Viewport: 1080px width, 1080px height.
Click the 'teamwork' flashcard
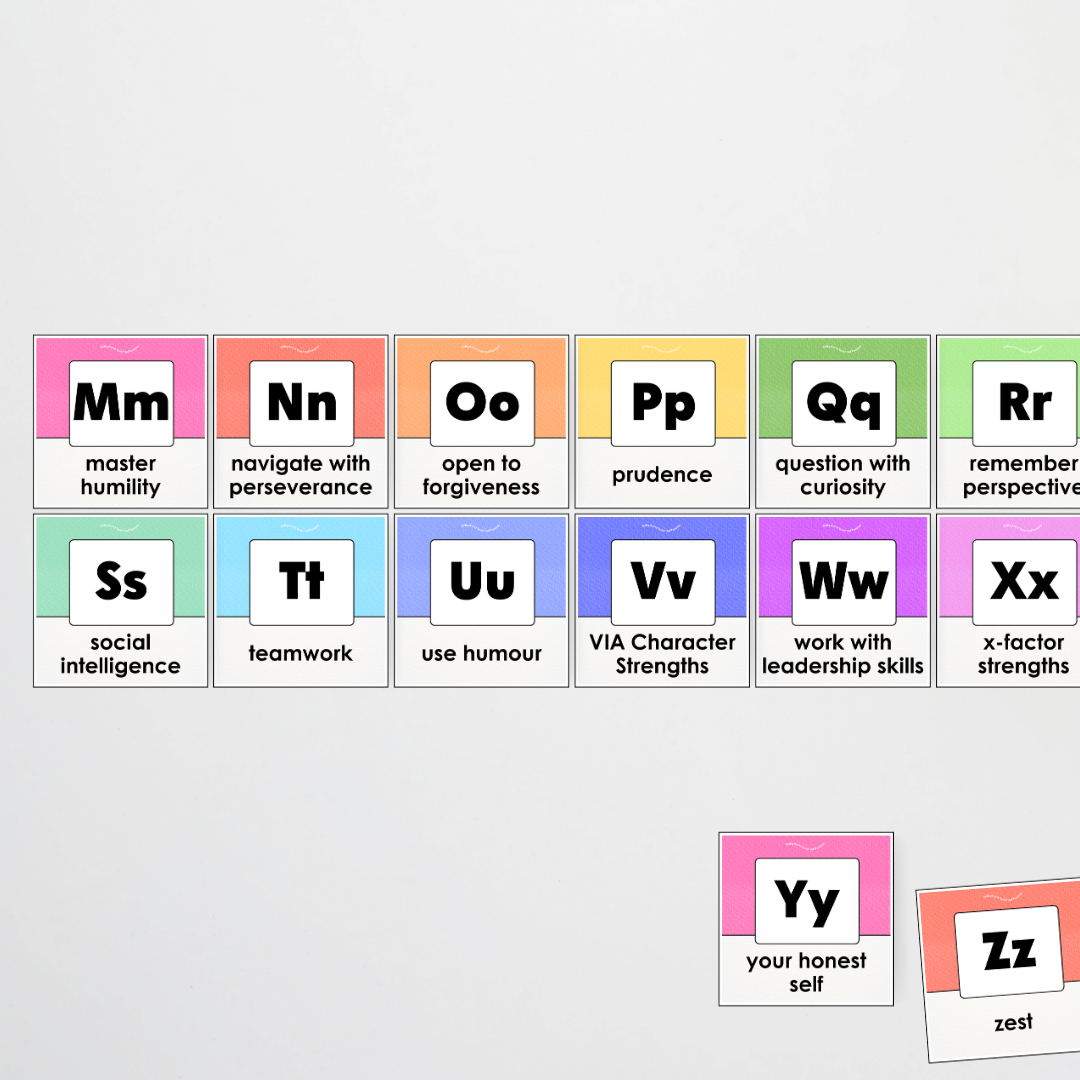point(300,600)
